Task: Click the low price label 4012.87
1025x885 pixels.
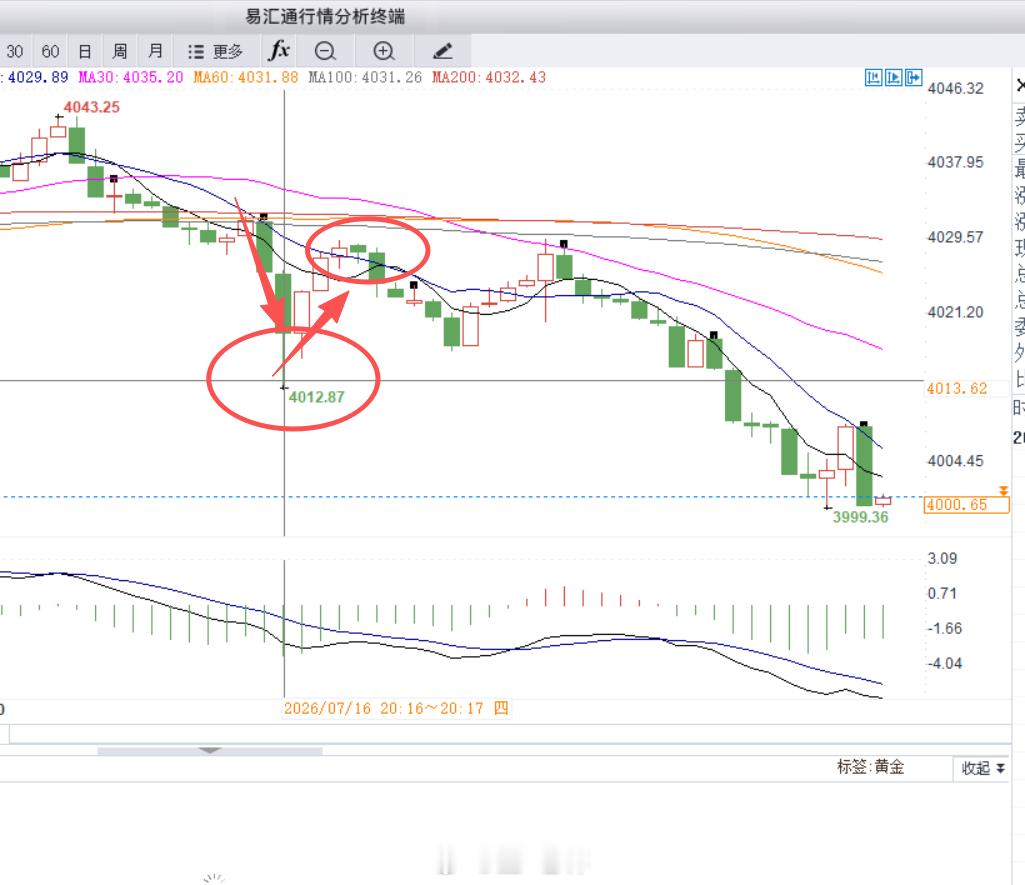Action: coord(316,397)
